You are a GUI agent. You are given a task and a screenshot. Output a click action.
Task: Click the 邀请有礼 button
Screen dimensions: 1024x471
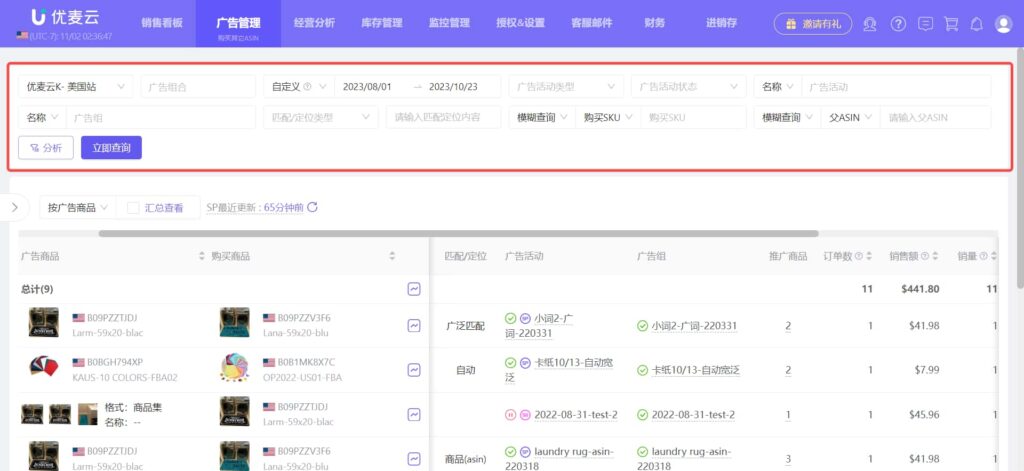(x=812, y=24)
